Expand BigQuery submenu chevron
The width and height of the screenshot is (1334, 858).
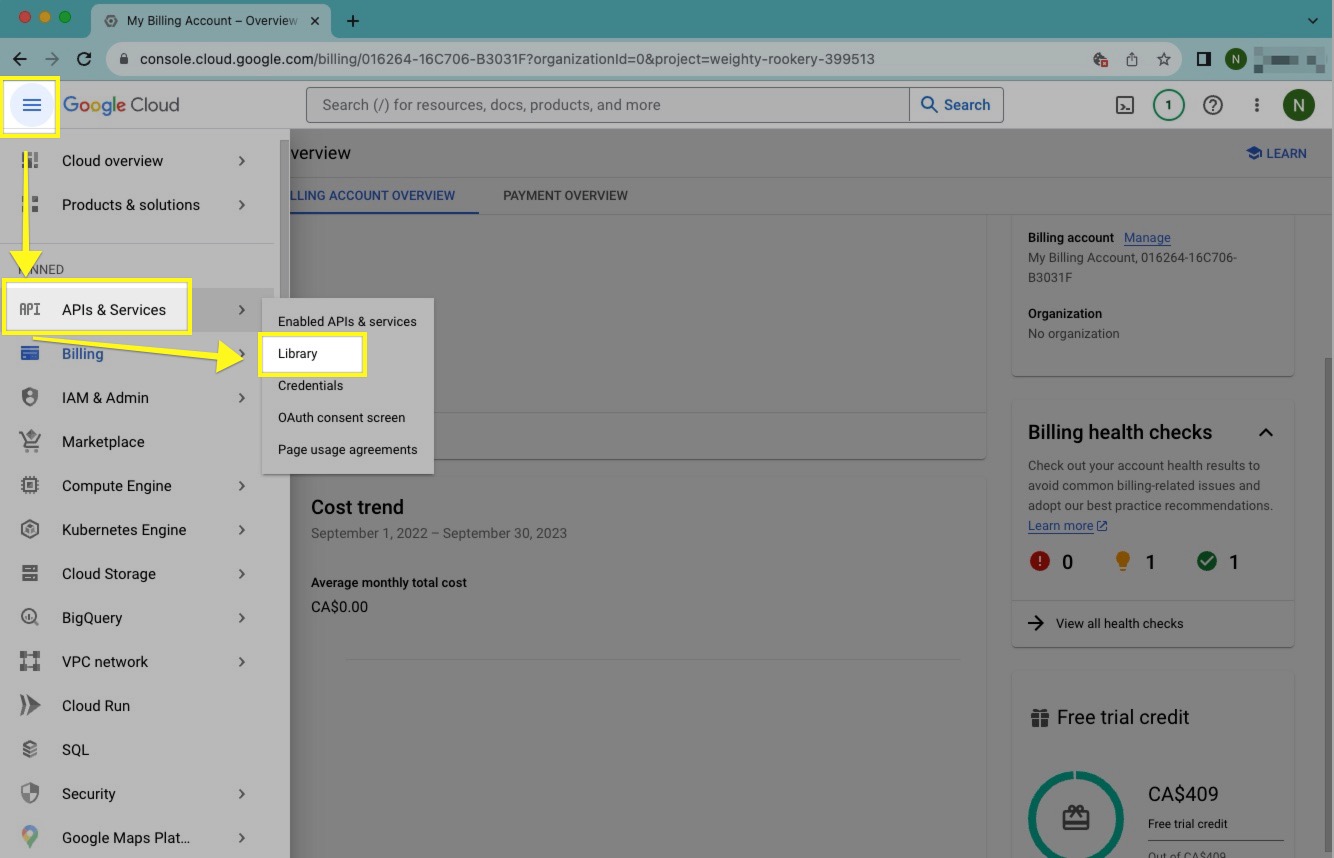pos(242,618)
